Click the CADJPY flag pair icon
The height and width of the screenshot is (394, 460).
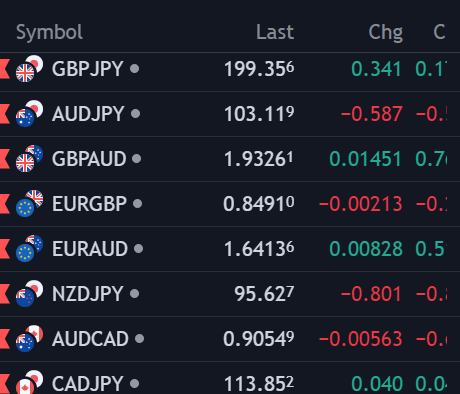click(x=30, y=382)
